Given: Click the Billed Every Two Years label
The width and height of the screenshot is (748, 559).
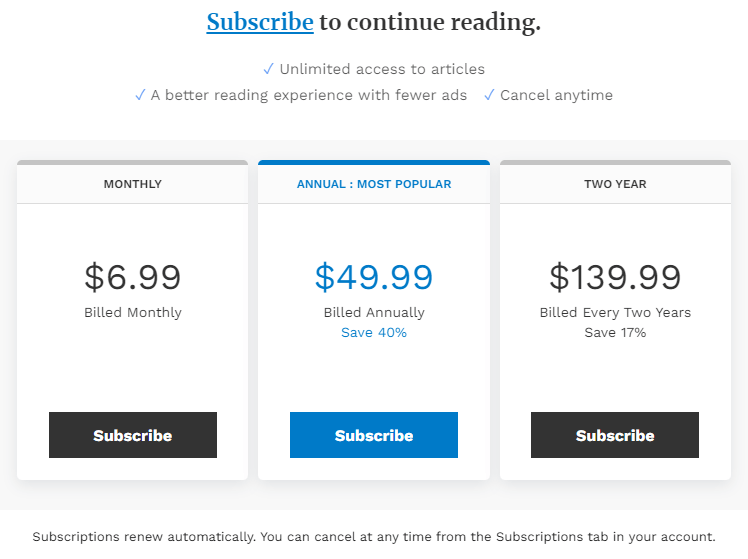Looking at the screenshot, I should point(615,313).
